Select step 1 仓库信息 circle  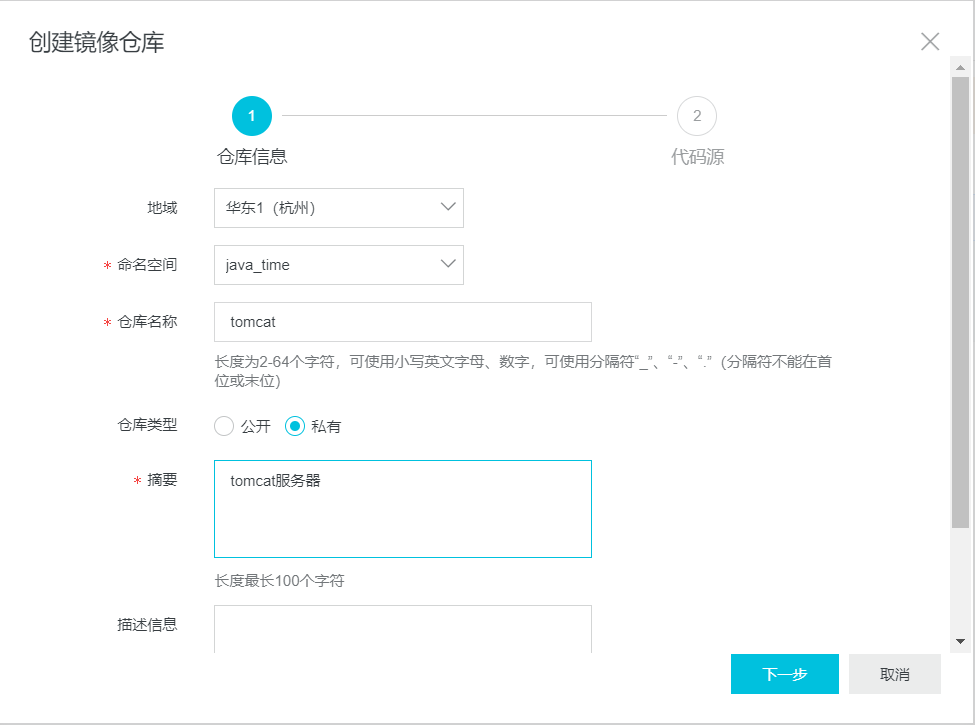(252, 116)
